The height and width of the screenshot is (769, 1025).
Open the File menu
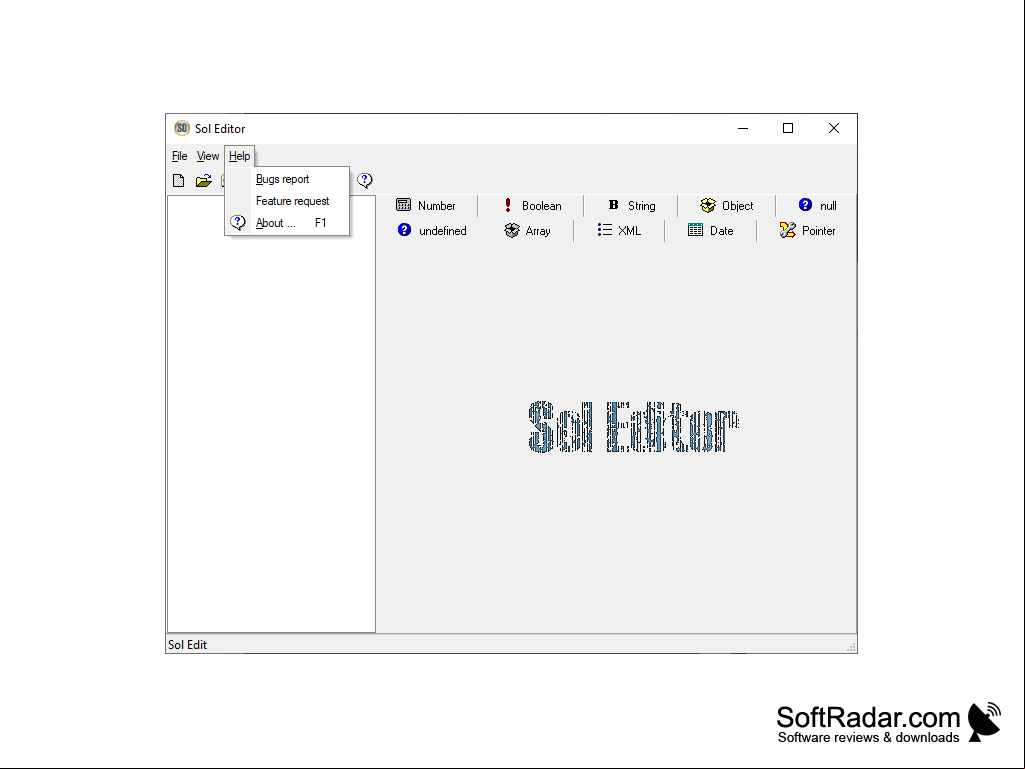180,156
